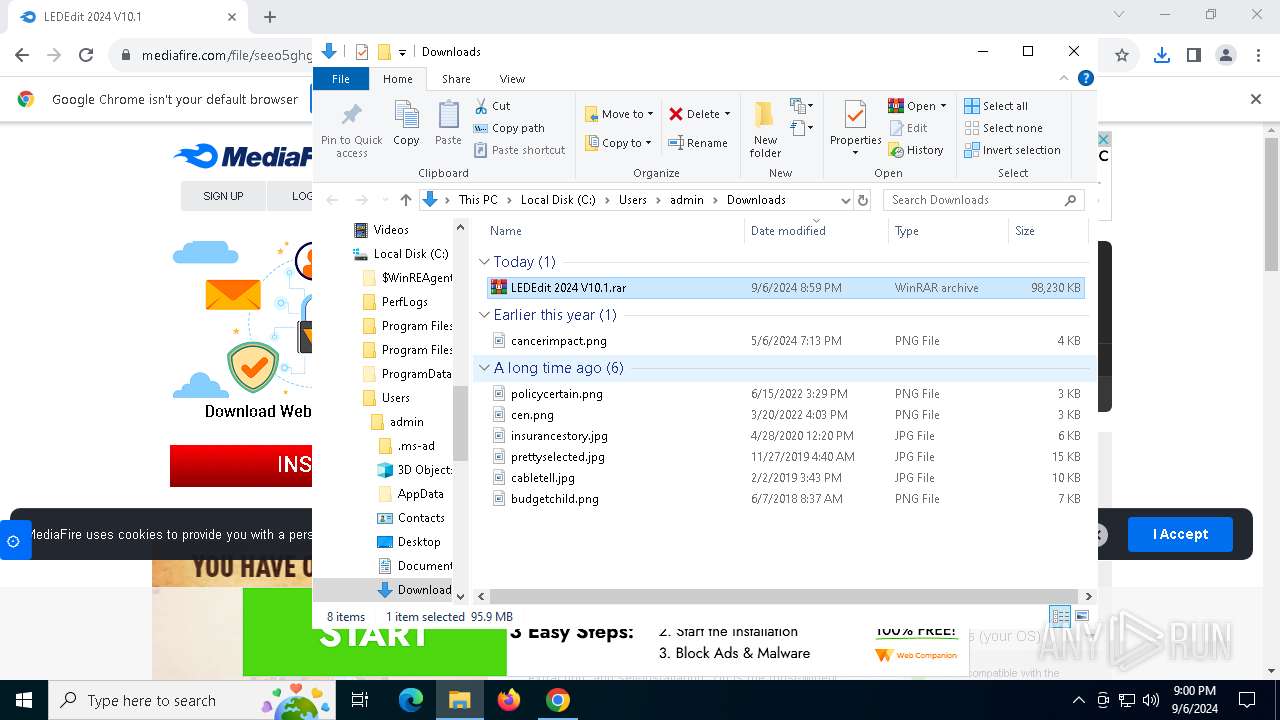Click the Size column header

coord(1047,231)
